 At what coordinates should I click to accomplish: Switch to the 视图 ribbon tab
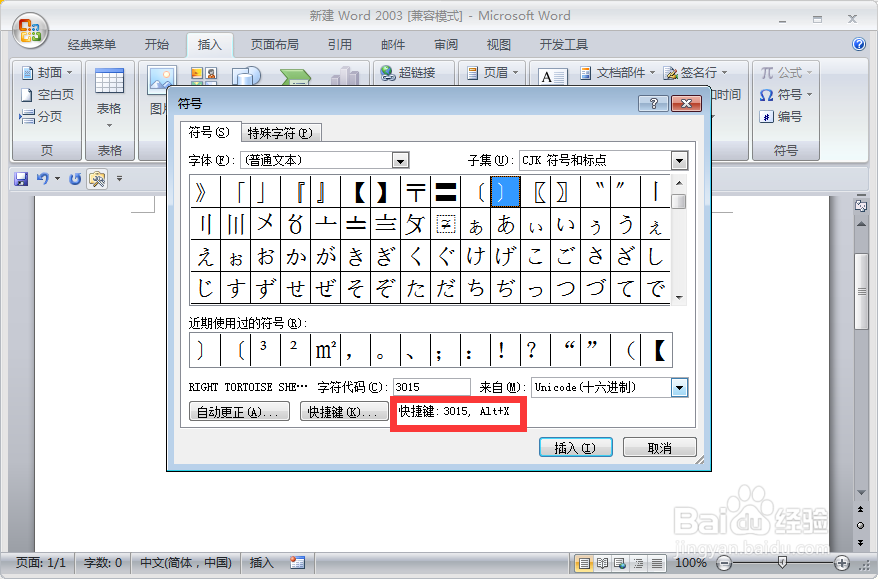click(x=499, y=45)
